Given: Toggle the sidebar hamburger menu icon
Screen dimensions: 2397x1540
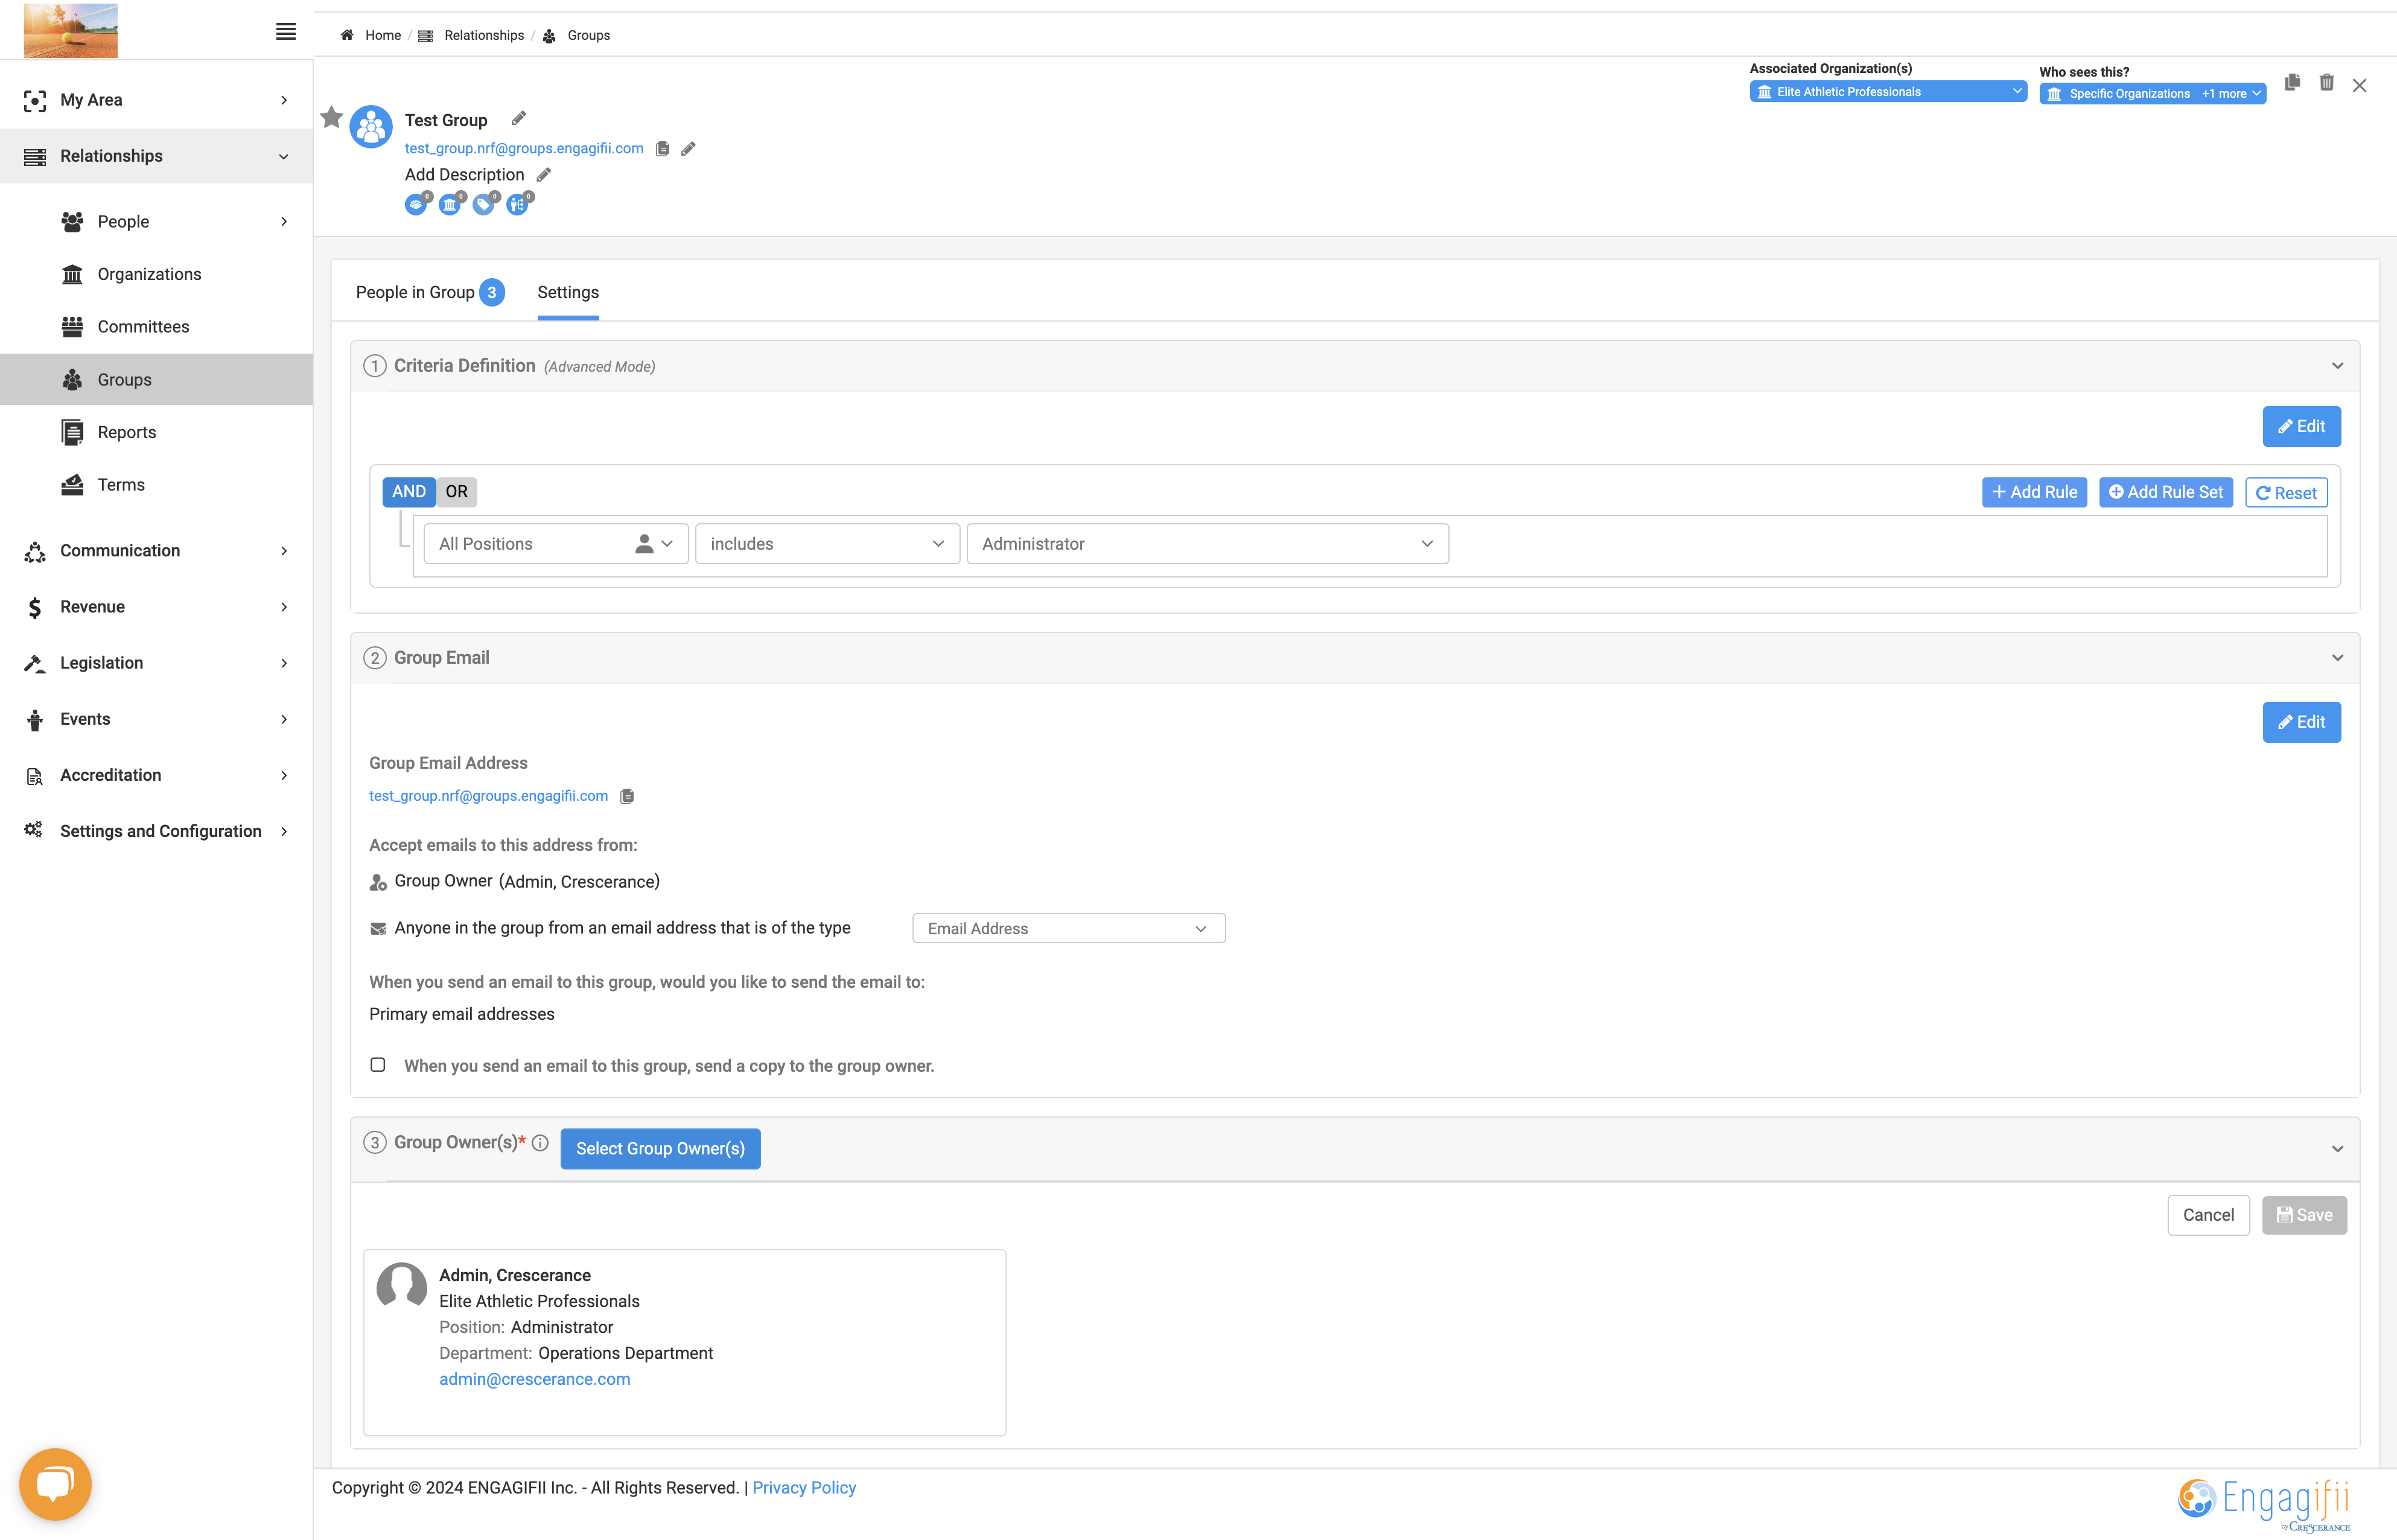Looking at the screenshot, I should pos(285,32).
